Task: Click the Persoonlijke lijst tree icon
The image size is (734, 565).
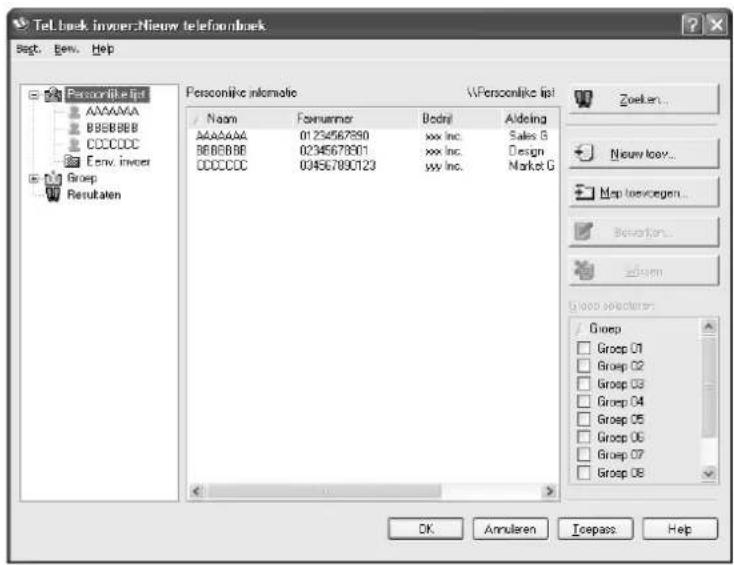Action: 53,95
